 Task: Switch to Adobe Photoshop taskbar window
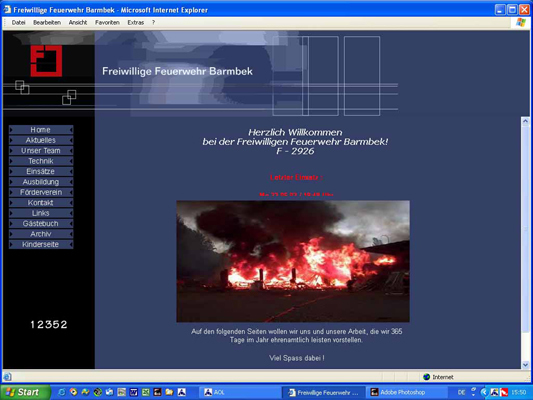(407, 393)
